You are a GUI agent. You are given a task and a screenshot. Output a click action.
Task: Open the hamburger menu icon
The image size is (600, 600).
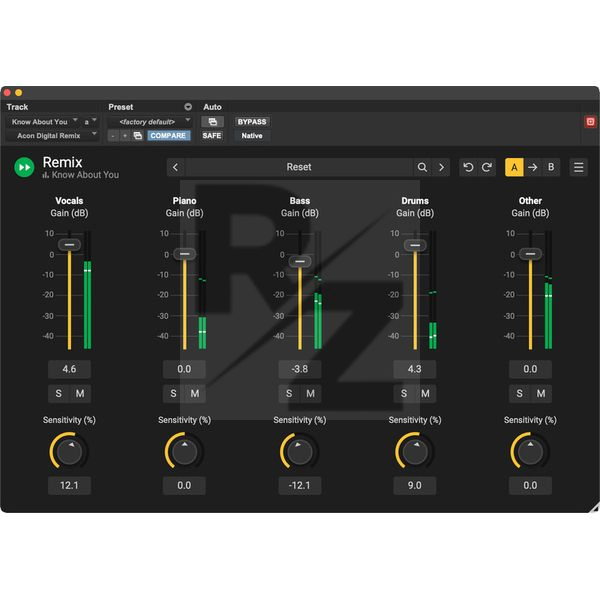click(x=578, y=167)
